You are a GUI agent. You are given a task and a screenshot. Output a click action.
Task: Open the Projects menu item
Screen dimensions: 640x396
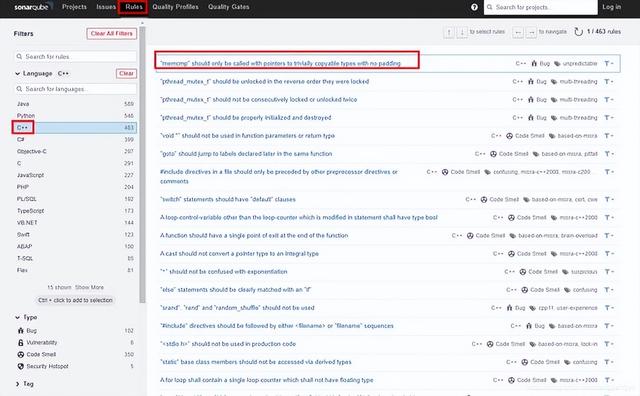point(74,7)
